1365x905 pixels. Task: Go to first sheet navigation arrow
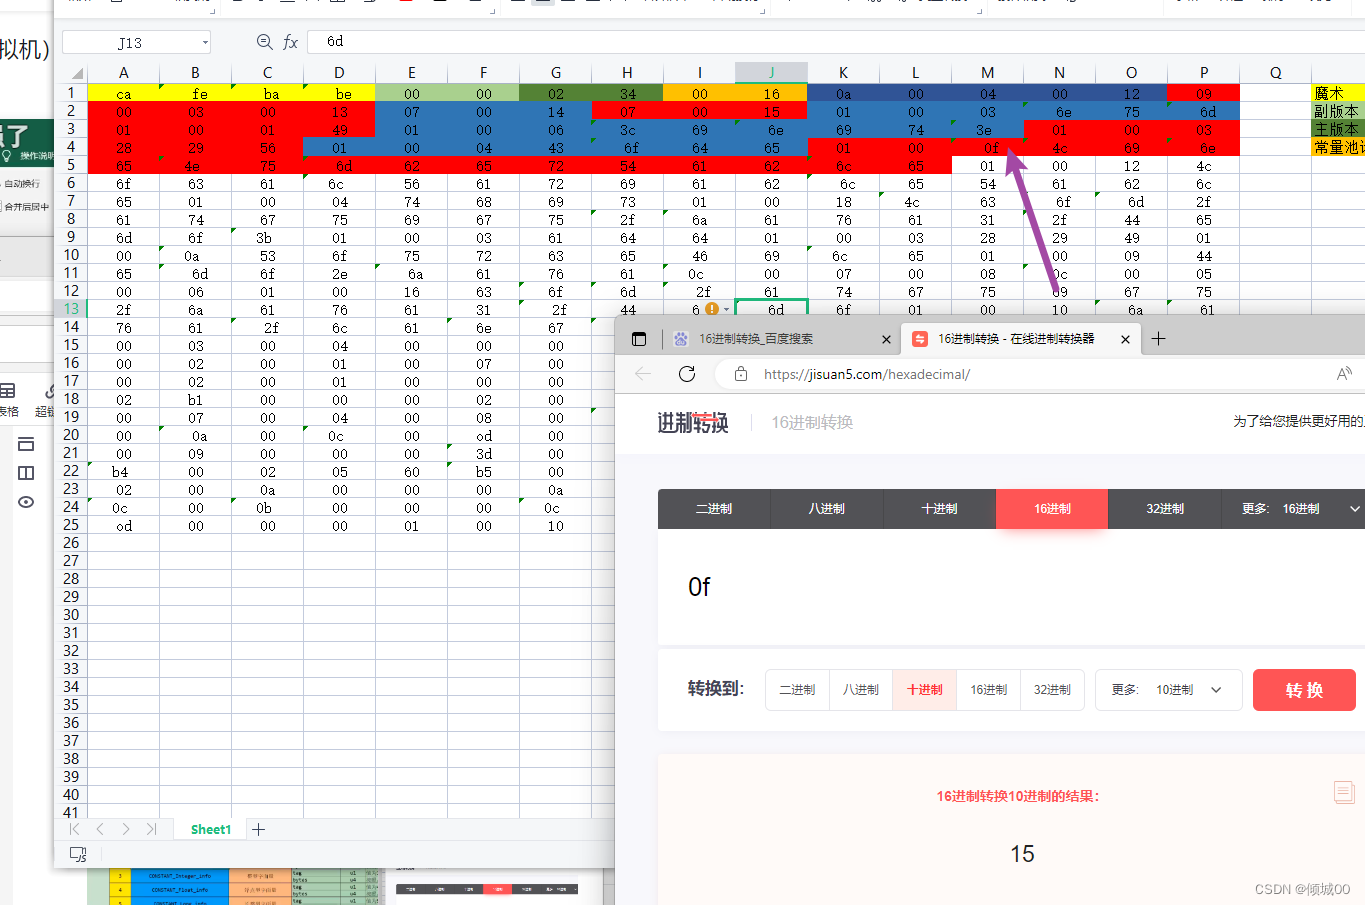coord(74,829)
